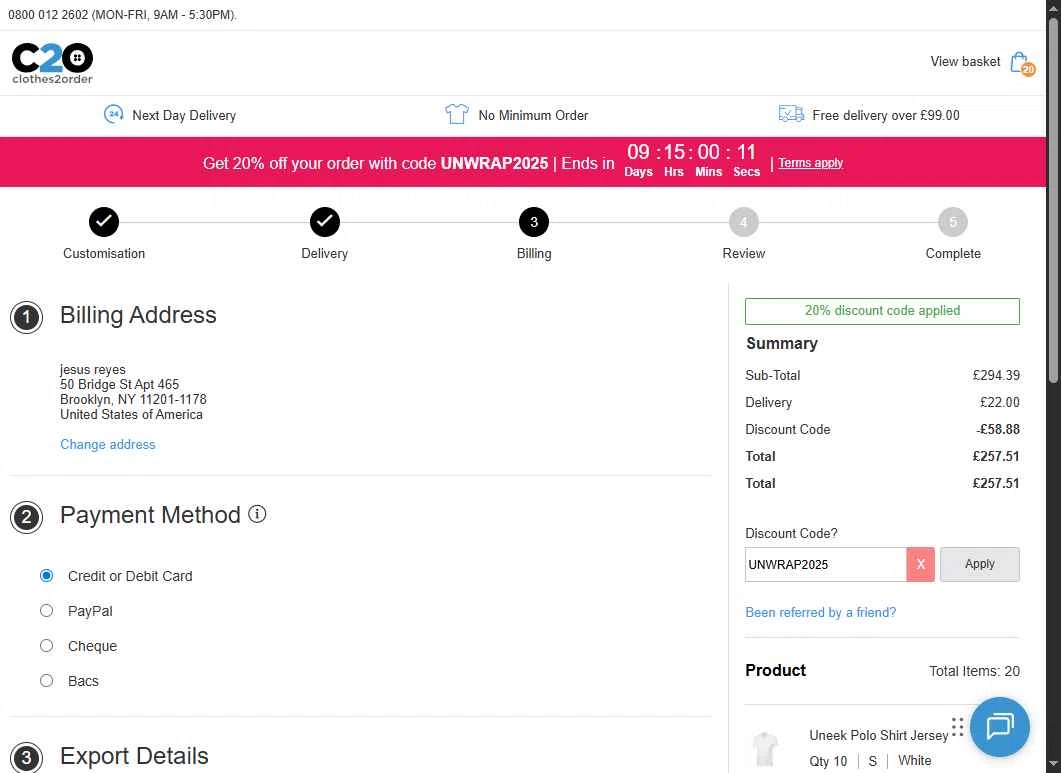Click the Payment Method heading
Image resolution: width=1061 pixels, height=773 pixels.
click(150, 515)
